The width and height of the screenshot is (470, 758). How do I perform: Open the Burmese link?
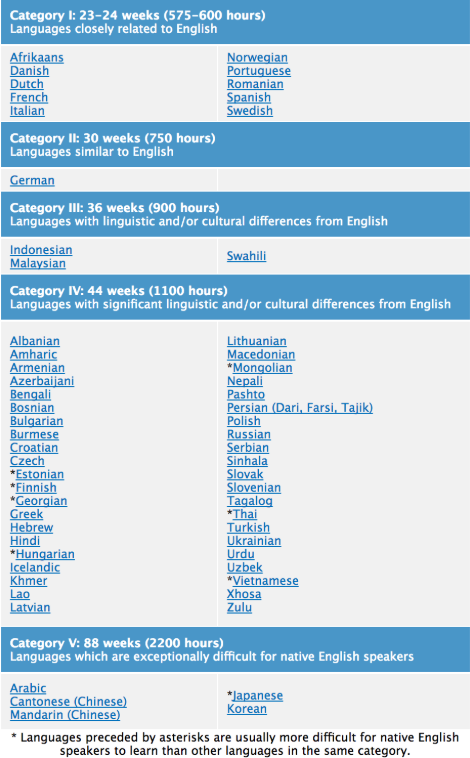(34, 435)
